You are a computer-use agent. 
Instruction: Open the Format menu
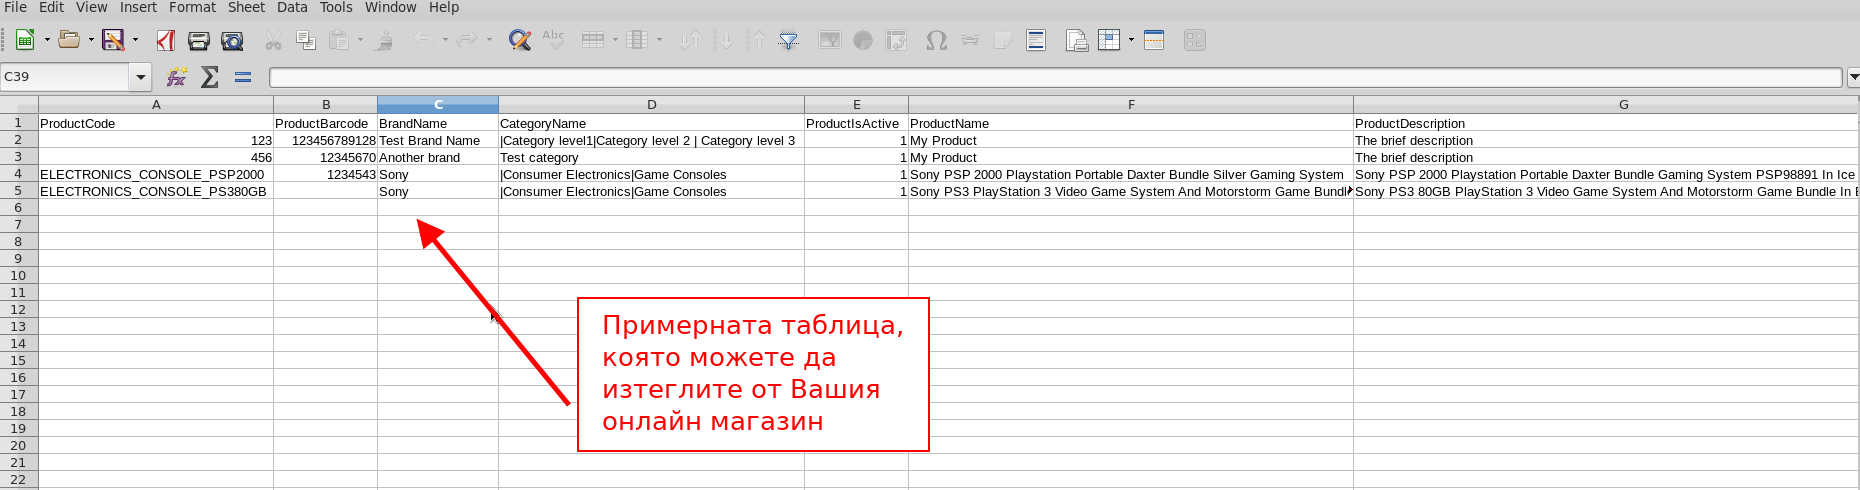(192, 7)
